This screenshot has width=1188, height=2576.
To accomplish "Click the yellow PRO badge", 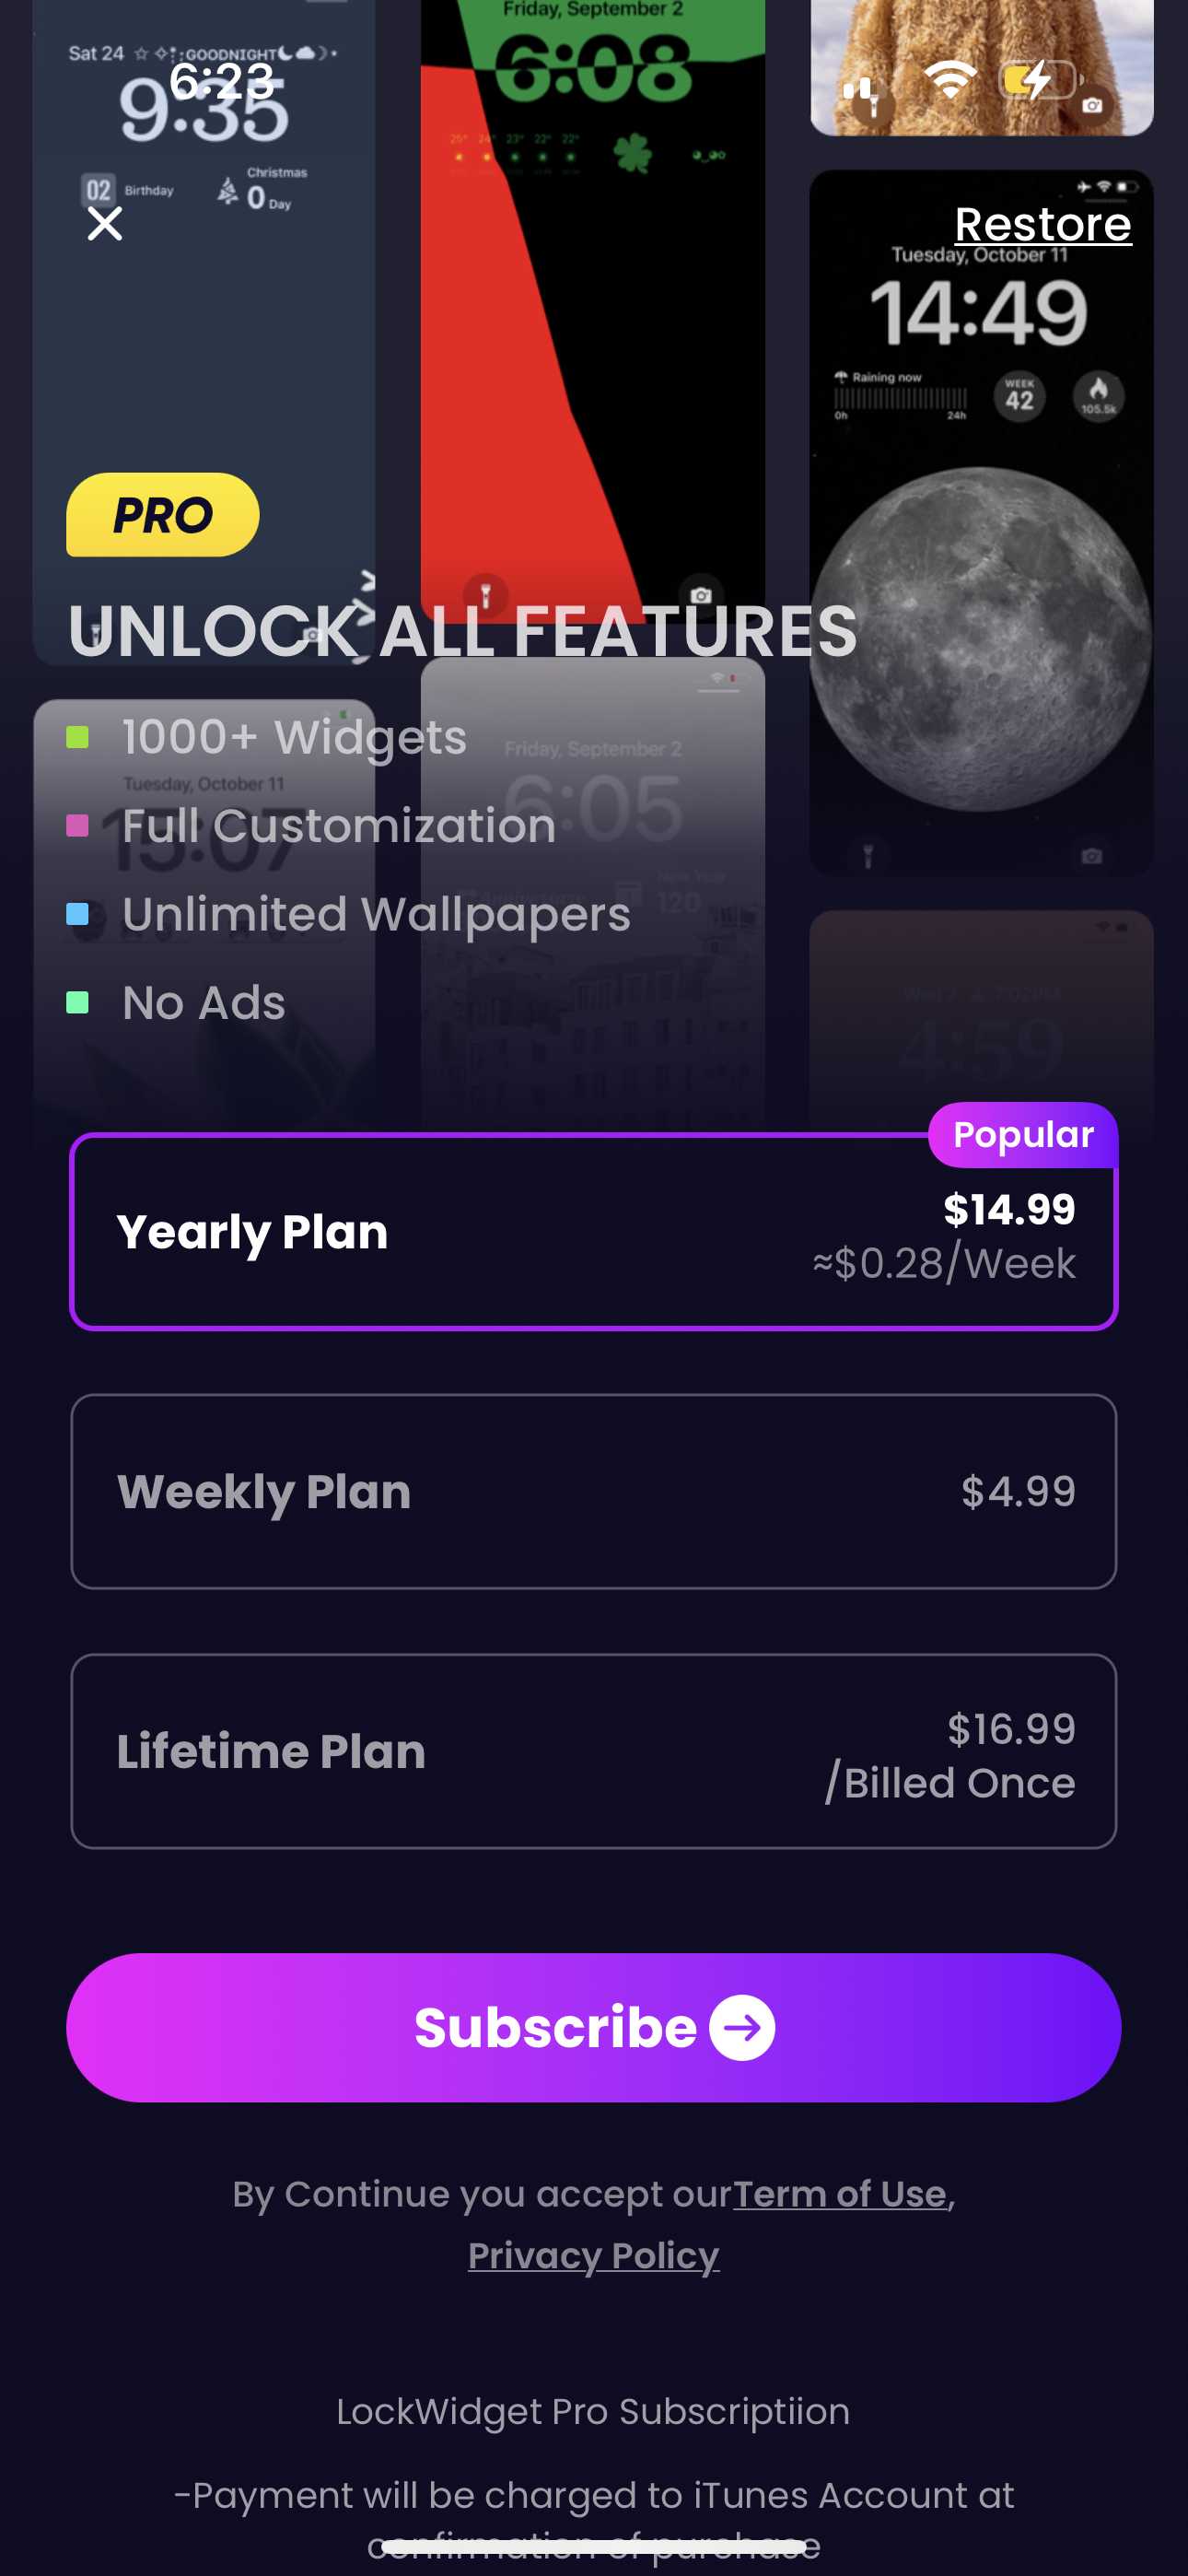I will (x=161, y=514).
